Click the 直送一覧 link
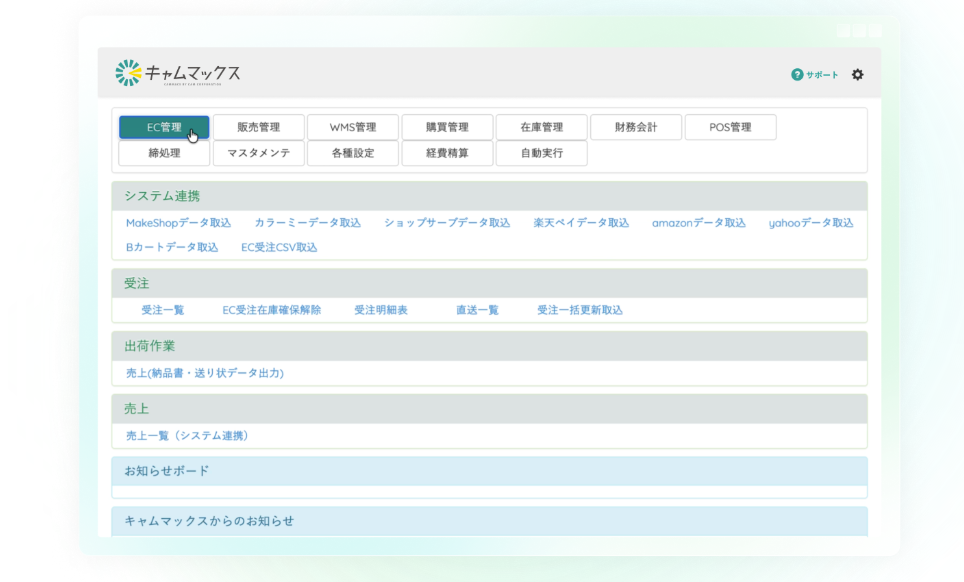 click(x=477, y=310)
